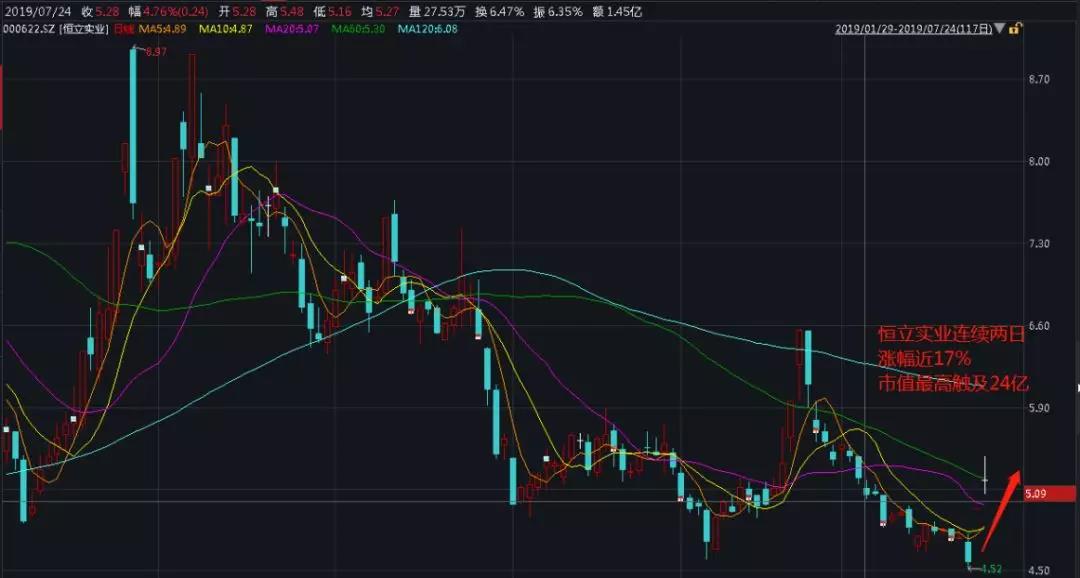1080x578 pixels.
Task: Click the red 5.09 current price tag
Action: 1050,493
